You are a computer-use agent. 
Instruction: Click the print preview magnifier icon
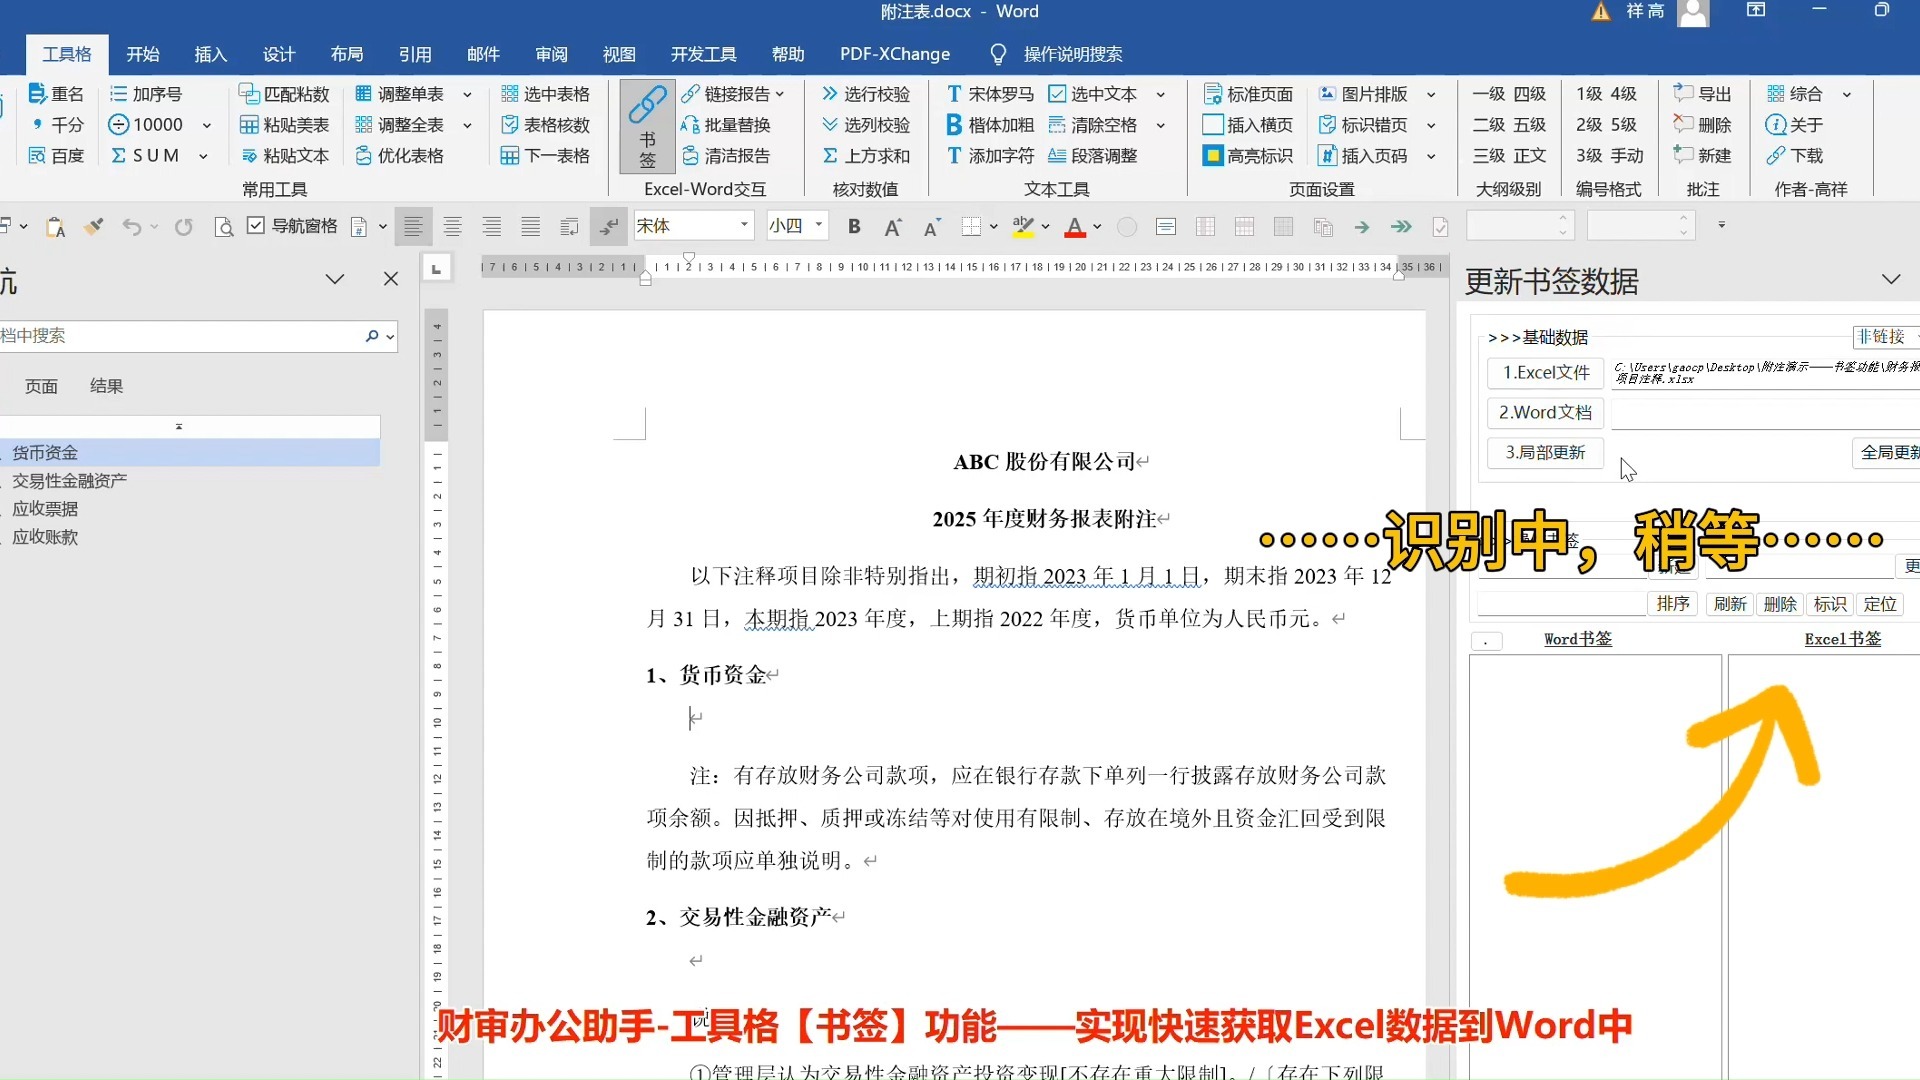click(223, 227)
